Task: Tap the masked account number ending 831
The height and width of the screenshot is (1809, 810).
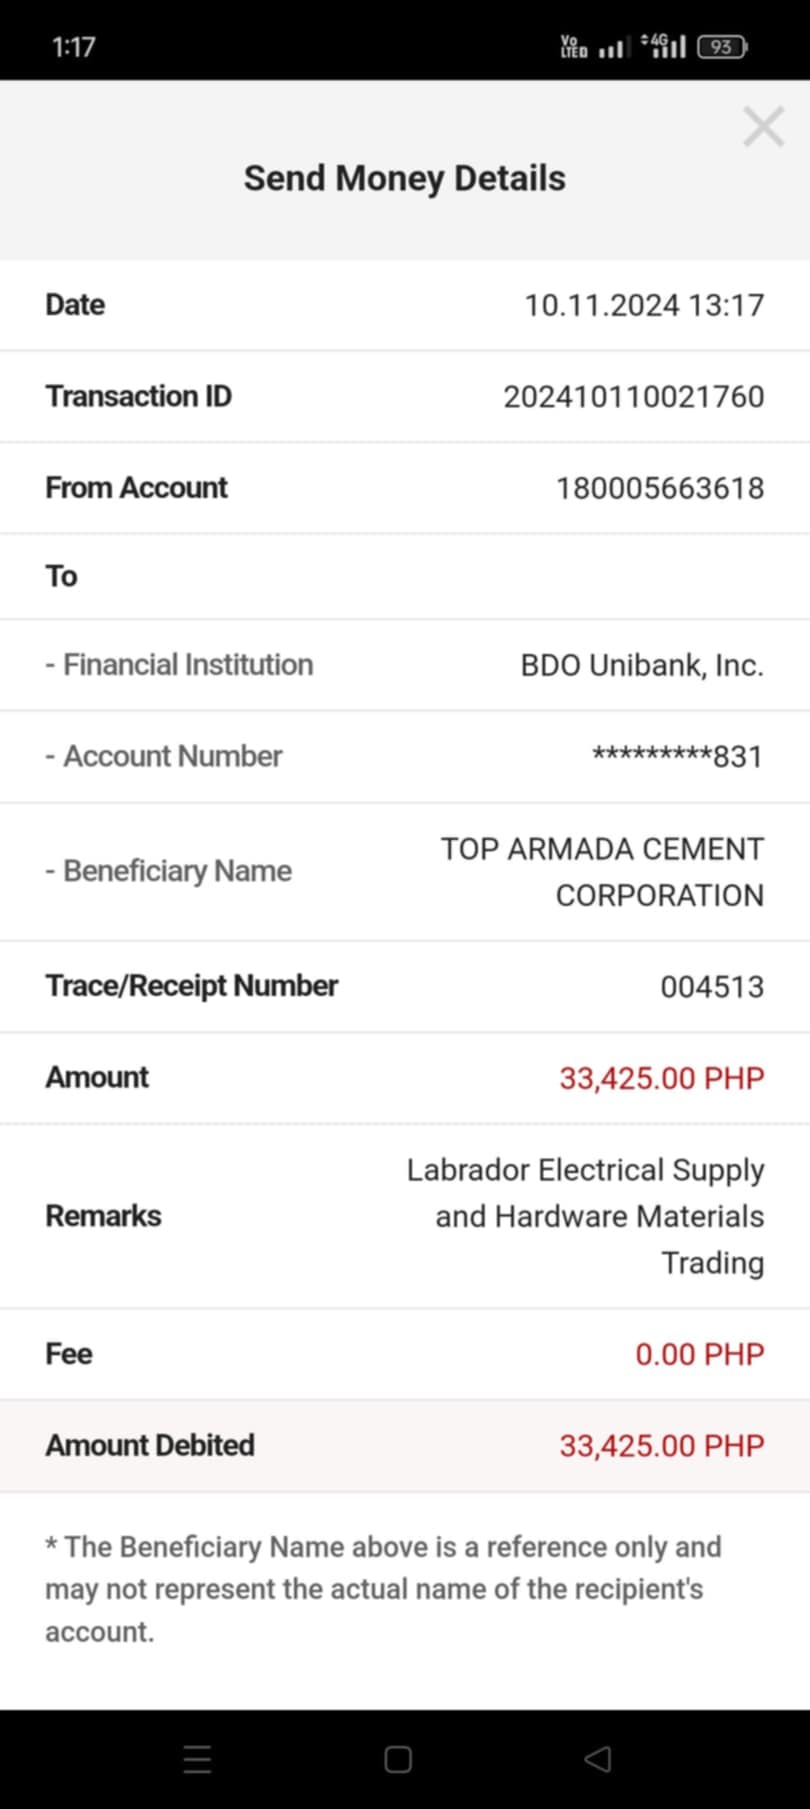Action: coord(677,756)
